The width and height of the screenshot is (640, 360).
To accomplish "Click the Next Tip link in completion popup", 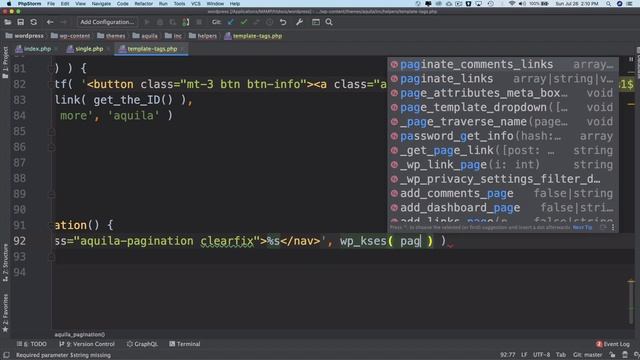I will click(582, 227).
